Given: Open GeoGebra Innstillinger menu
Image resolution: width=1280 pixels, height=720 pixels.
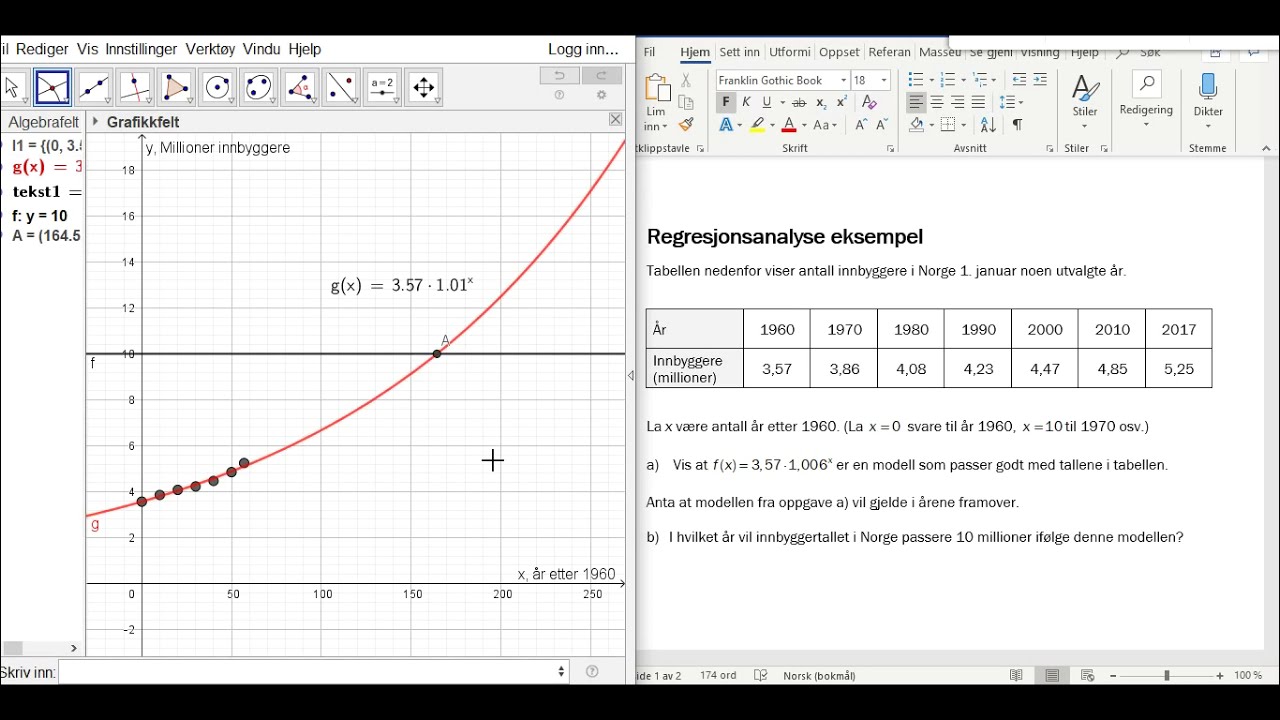Looking at the screenshot, I should tap(141, 49).
